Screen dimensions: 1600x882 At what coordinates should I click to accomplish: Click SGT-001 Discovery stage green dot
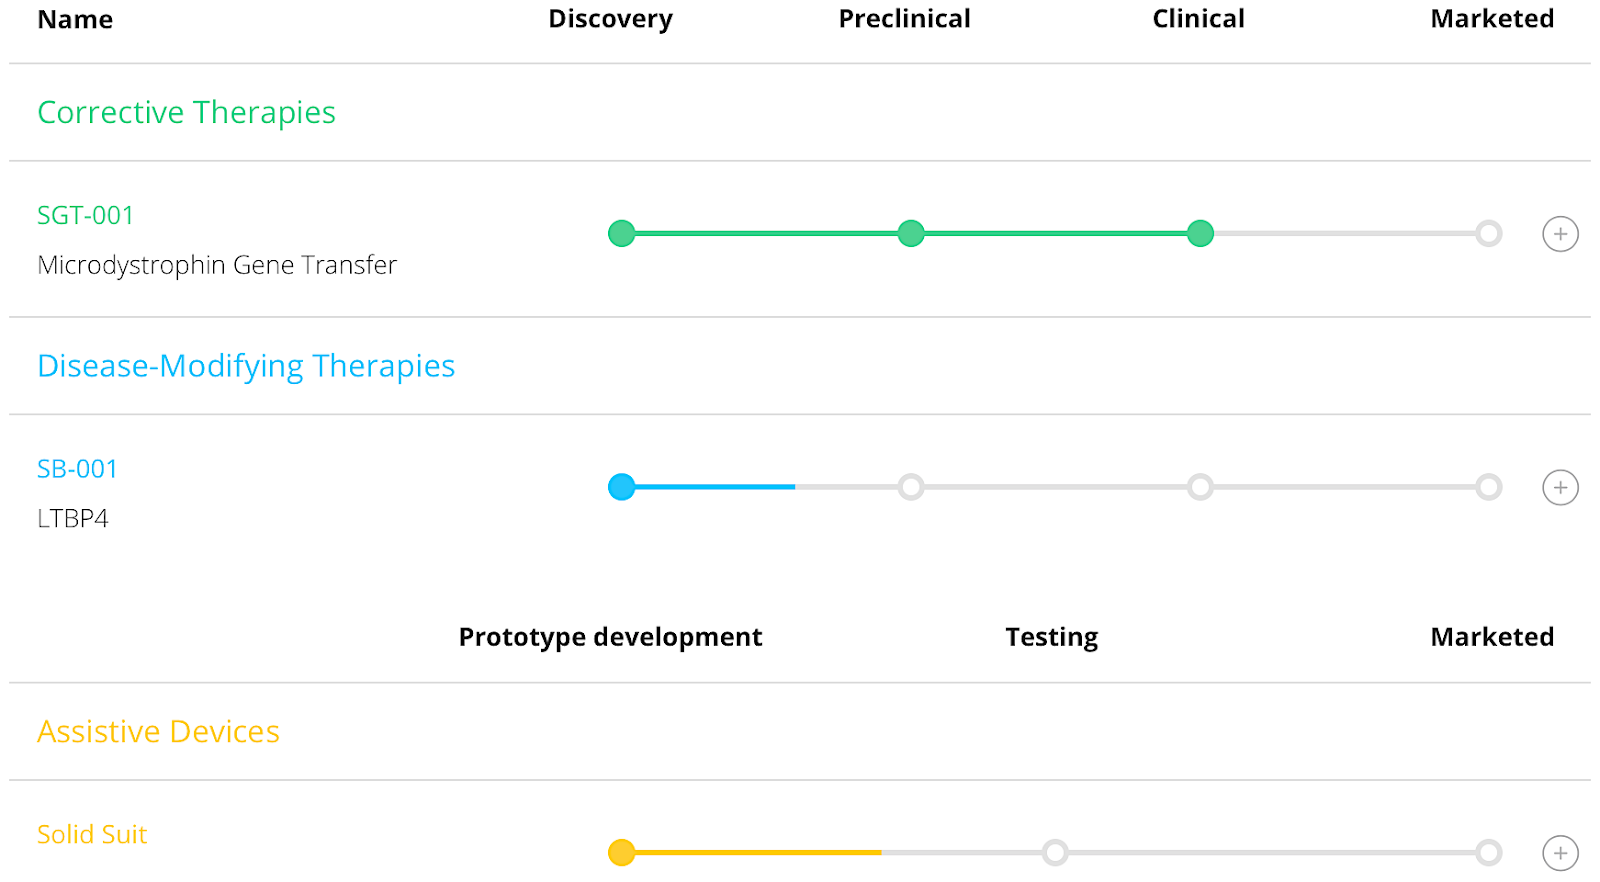(x=622, y=234)
